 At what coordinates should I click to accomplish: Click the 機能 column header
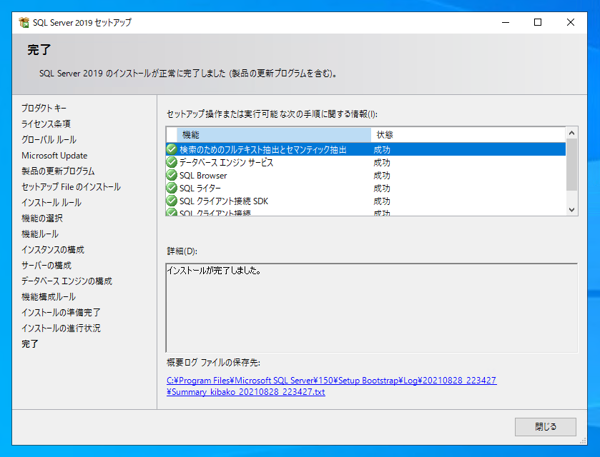pos(274,135)
